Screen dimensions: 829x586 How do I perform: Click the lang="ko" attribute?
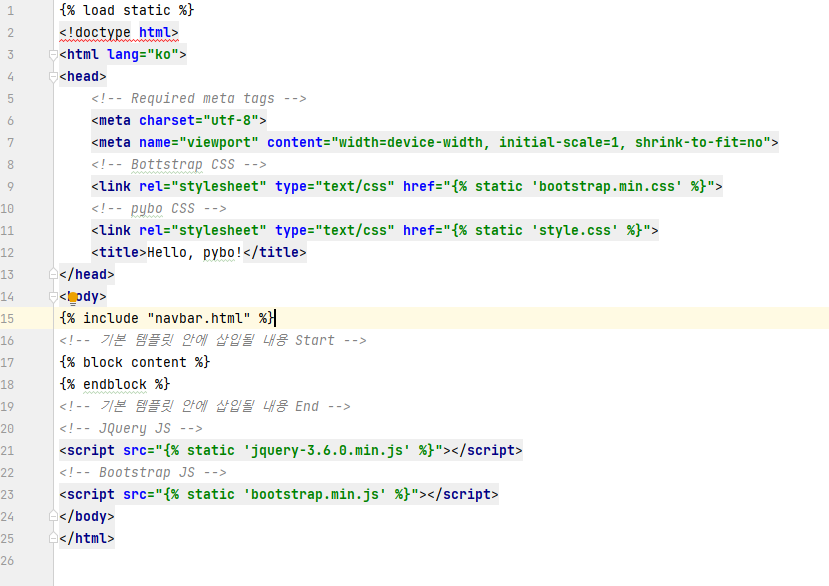coord(143,54)
